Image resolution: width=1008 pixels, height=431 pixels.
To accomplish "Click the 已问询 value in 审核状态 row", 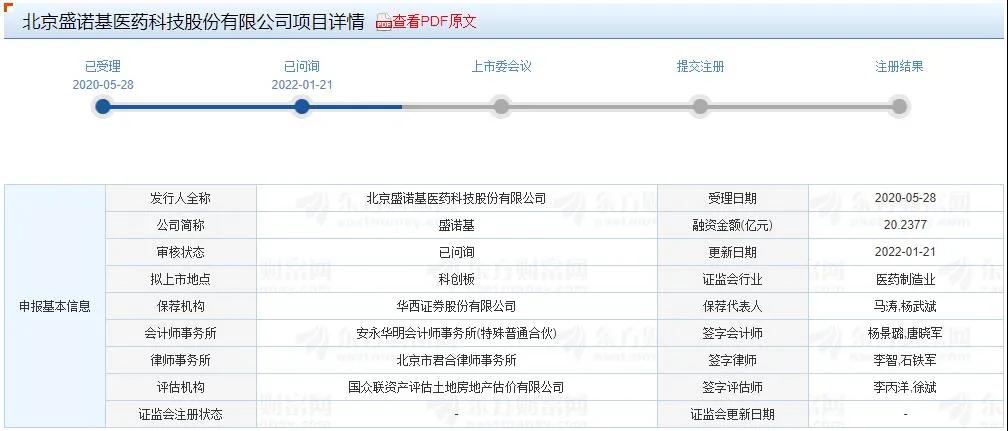I will point(456,252).
